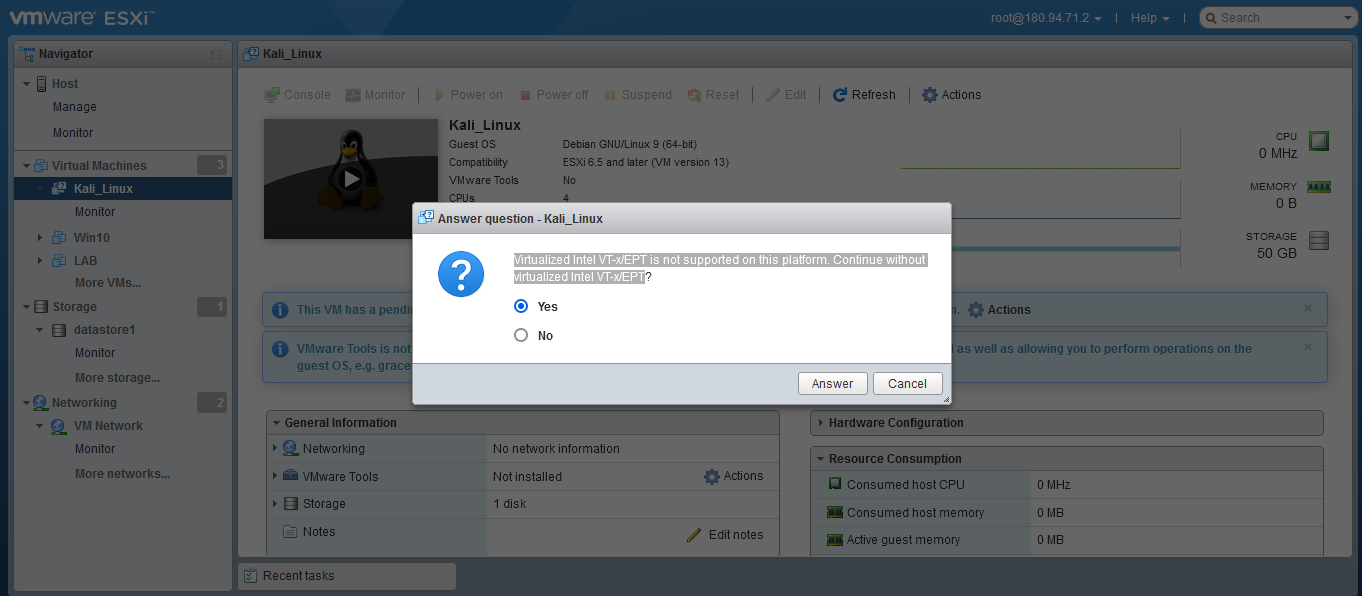Screen dimensions: 1362x596
Task: Click the Virtual Machines icon in Navigator
Action: coord(41,166)
